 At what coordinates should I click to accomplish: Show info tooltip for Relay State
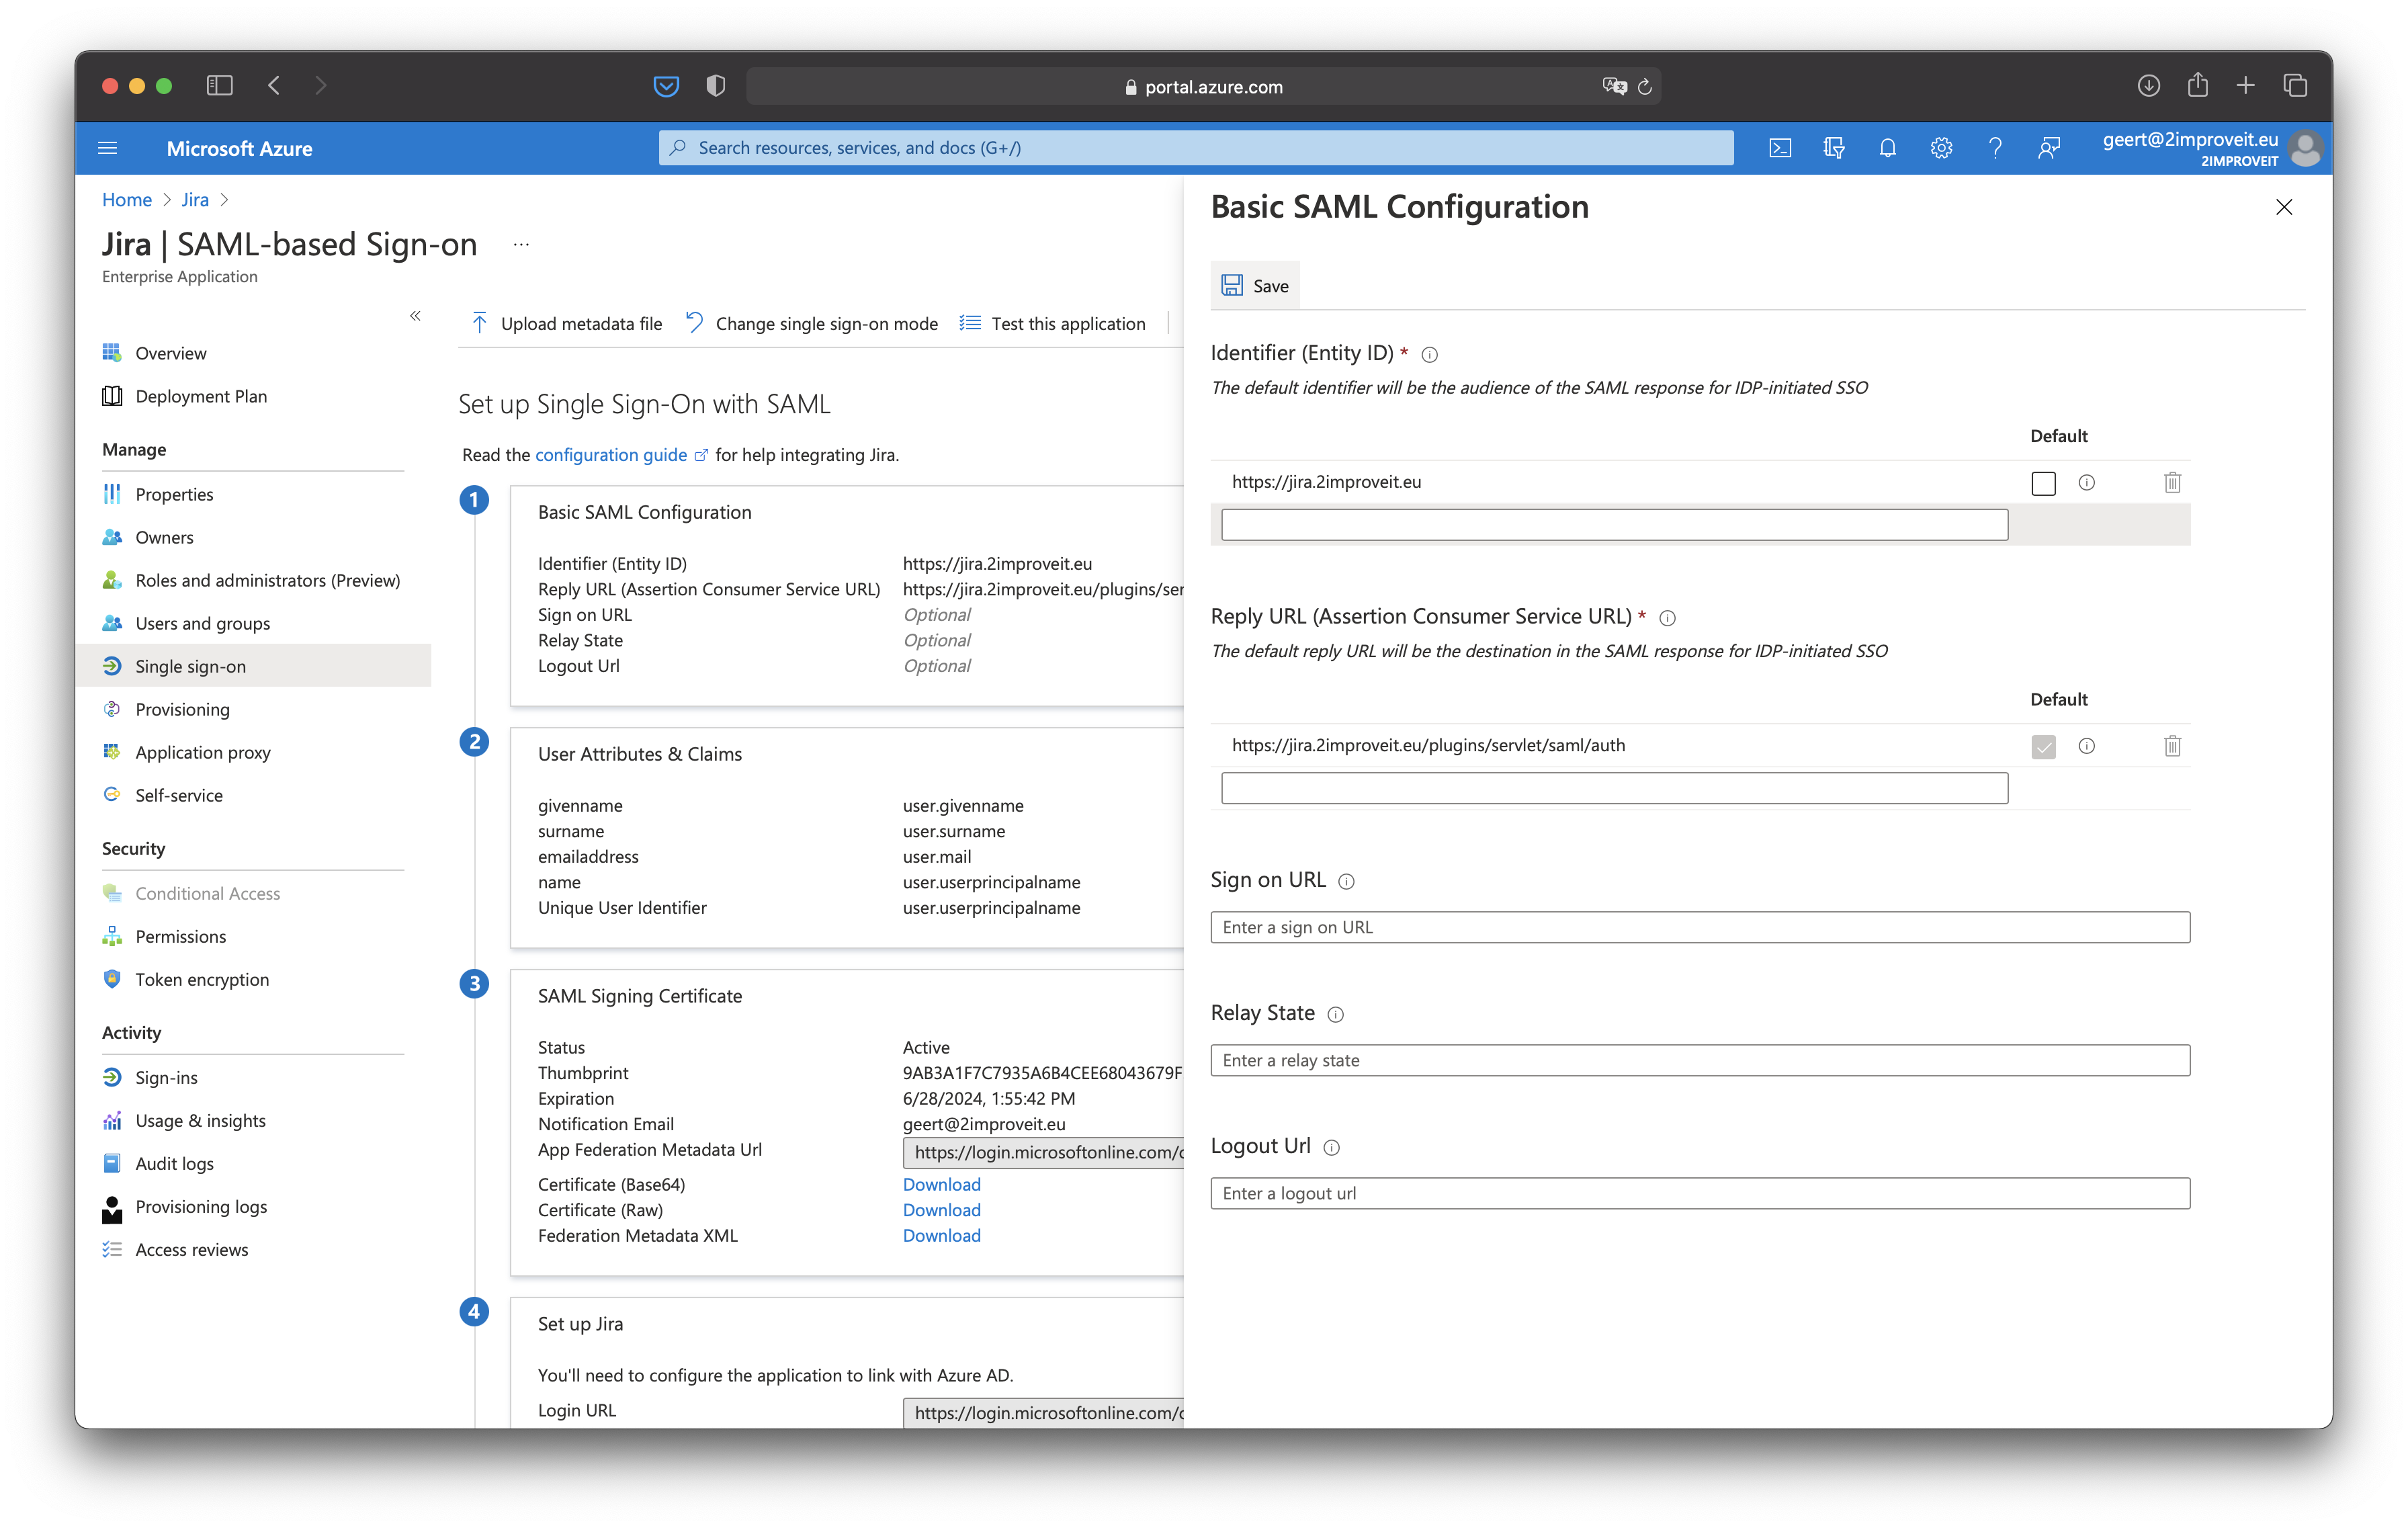pos(1335,1014)
